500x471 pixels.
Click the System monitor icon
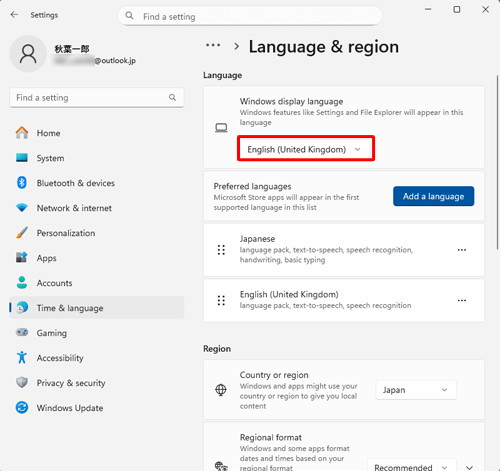(x=22, y=158)
